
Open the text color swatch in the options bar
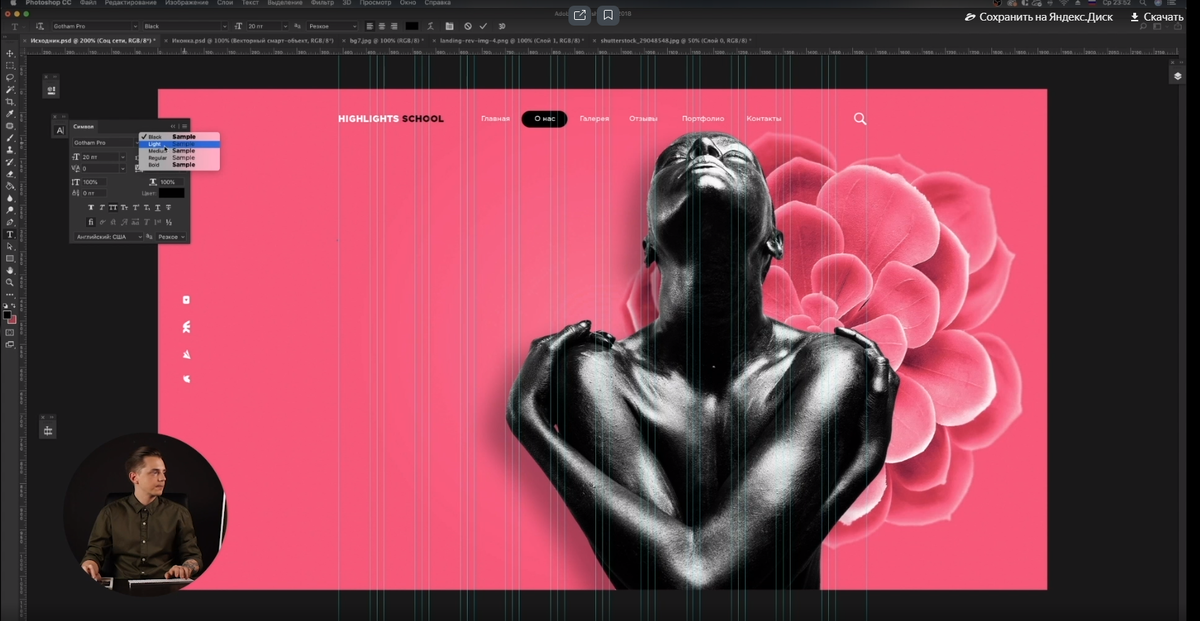[412, 26]
